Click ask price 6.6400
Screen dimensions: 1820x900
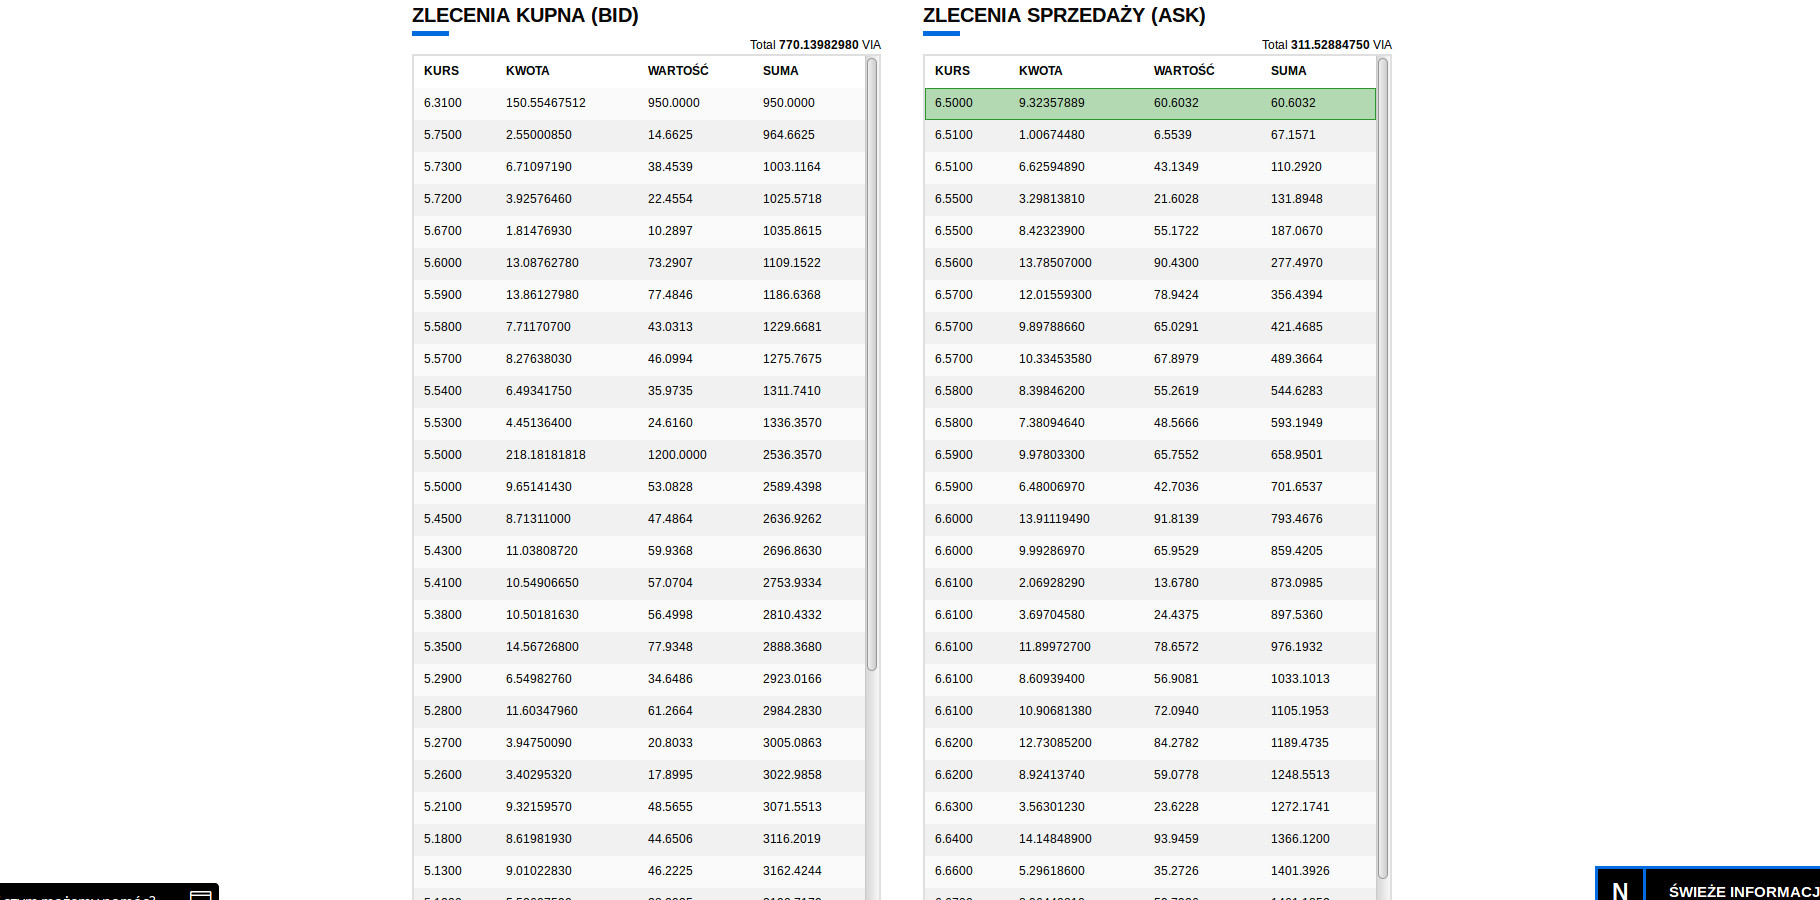tap(954, 839)
